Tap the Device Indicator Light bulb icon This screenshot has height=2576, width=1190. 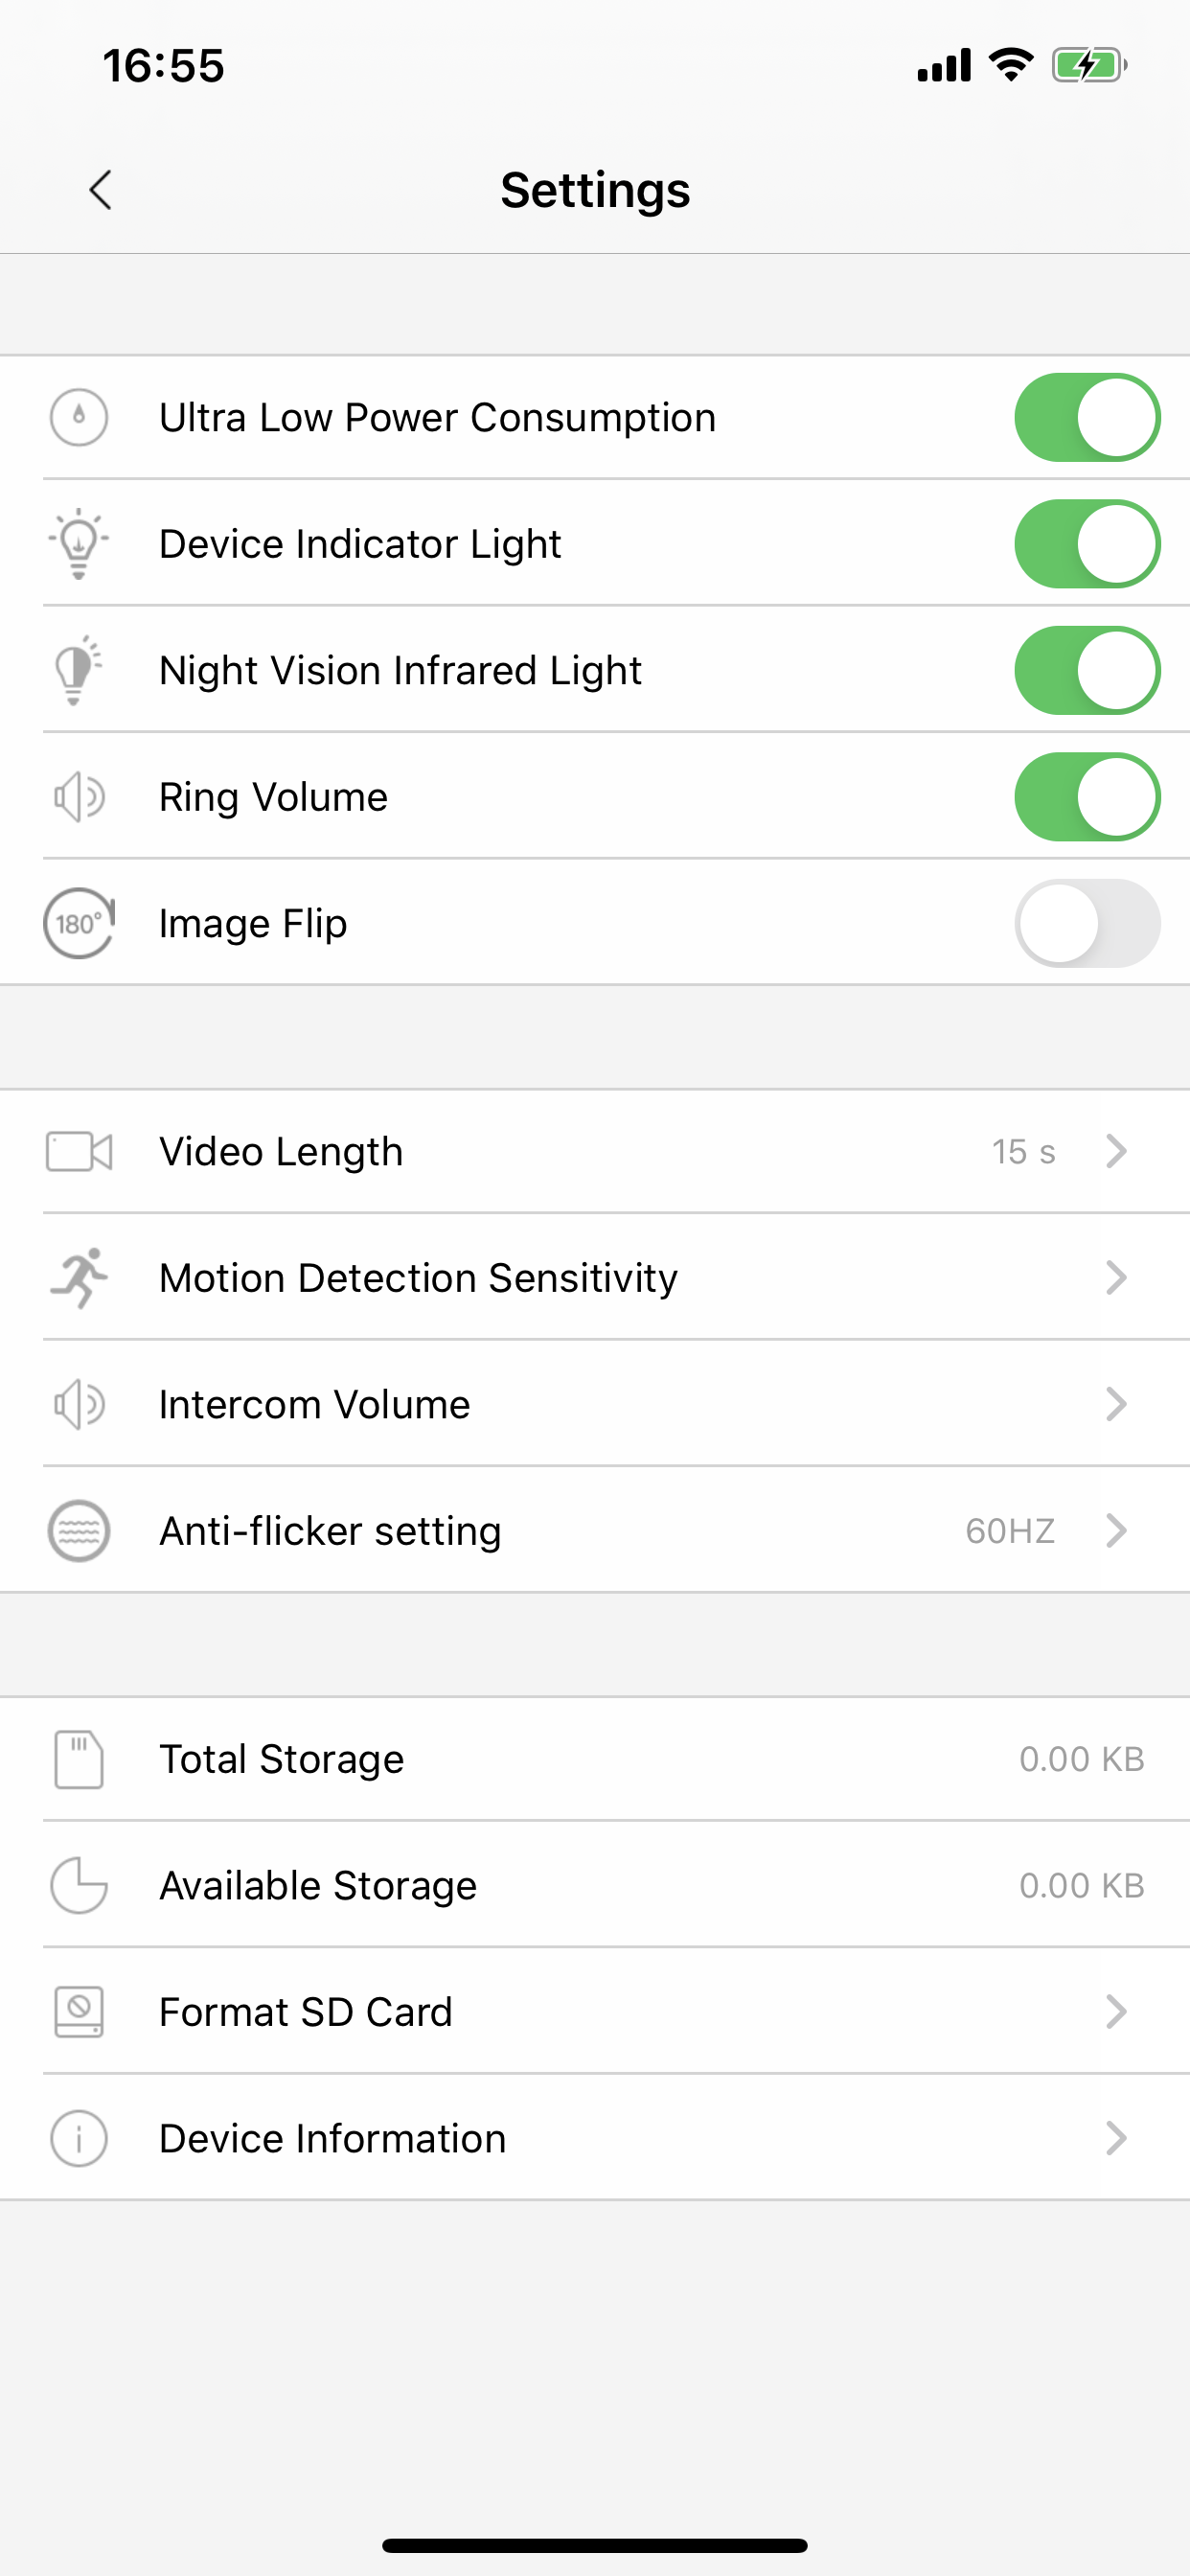coord(79,544)
